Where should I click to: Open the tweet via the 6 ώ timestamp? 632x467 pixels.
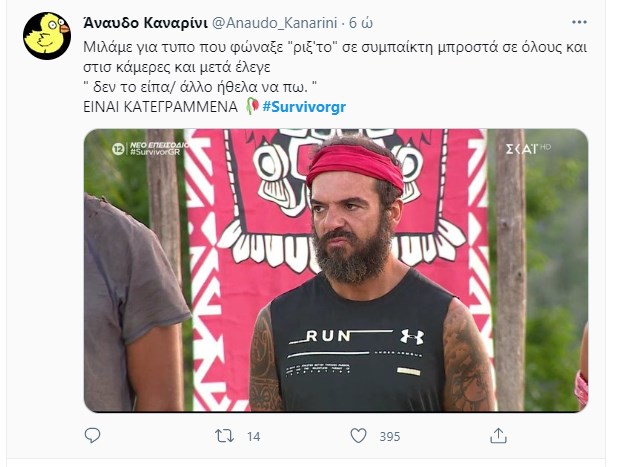coord(361,23)
